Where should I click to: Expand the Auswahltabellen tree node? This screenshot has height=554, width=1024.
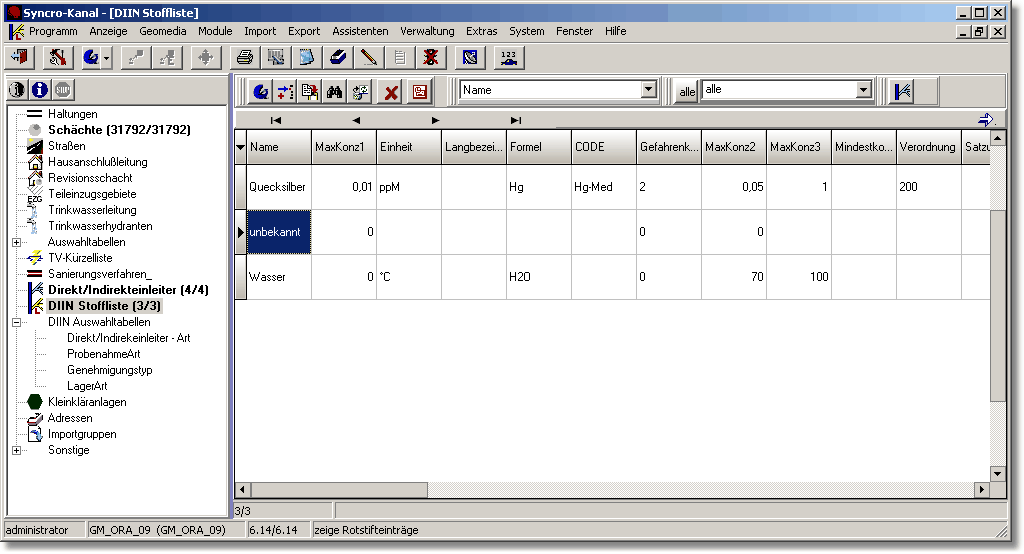point(17,242)
